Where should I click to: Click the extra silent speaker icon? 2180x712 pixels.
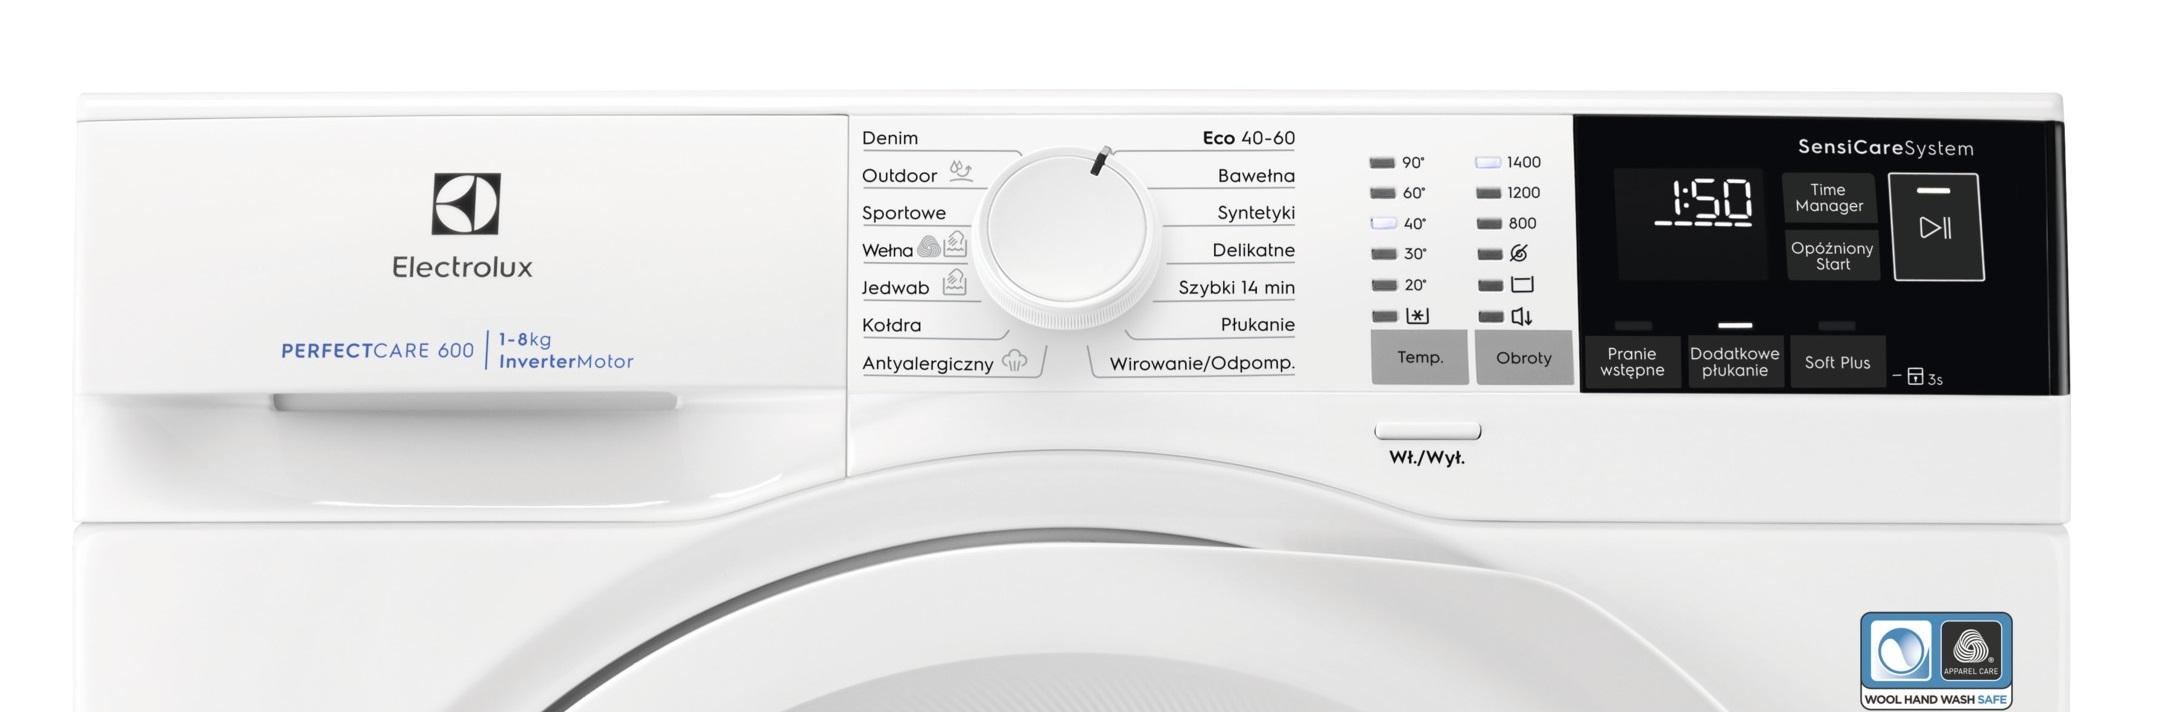tap(1521, 317)
